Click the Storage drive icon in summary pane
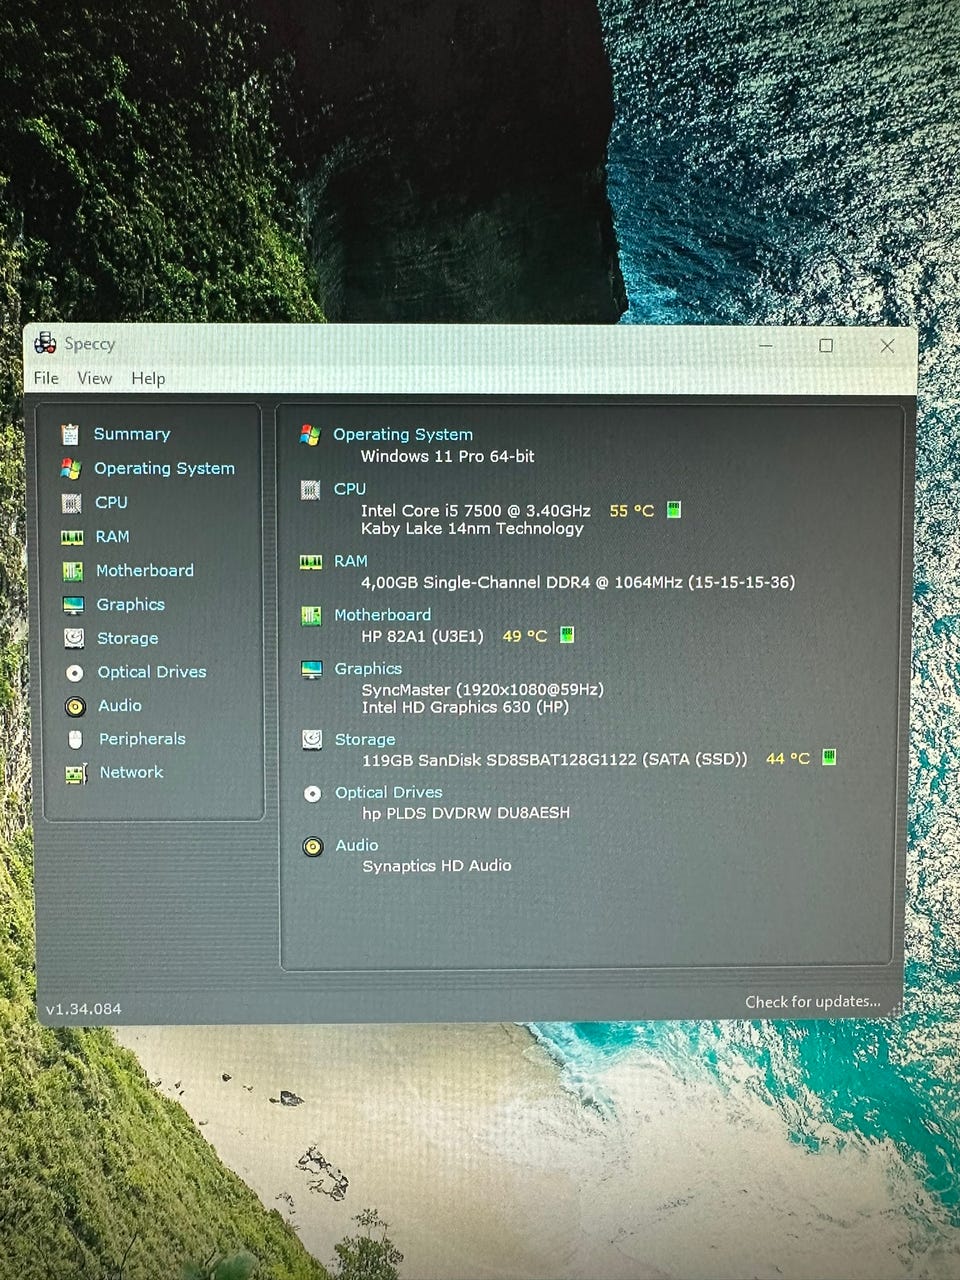The width and height of the screenshot is (960, 1280). click(313, 739)
